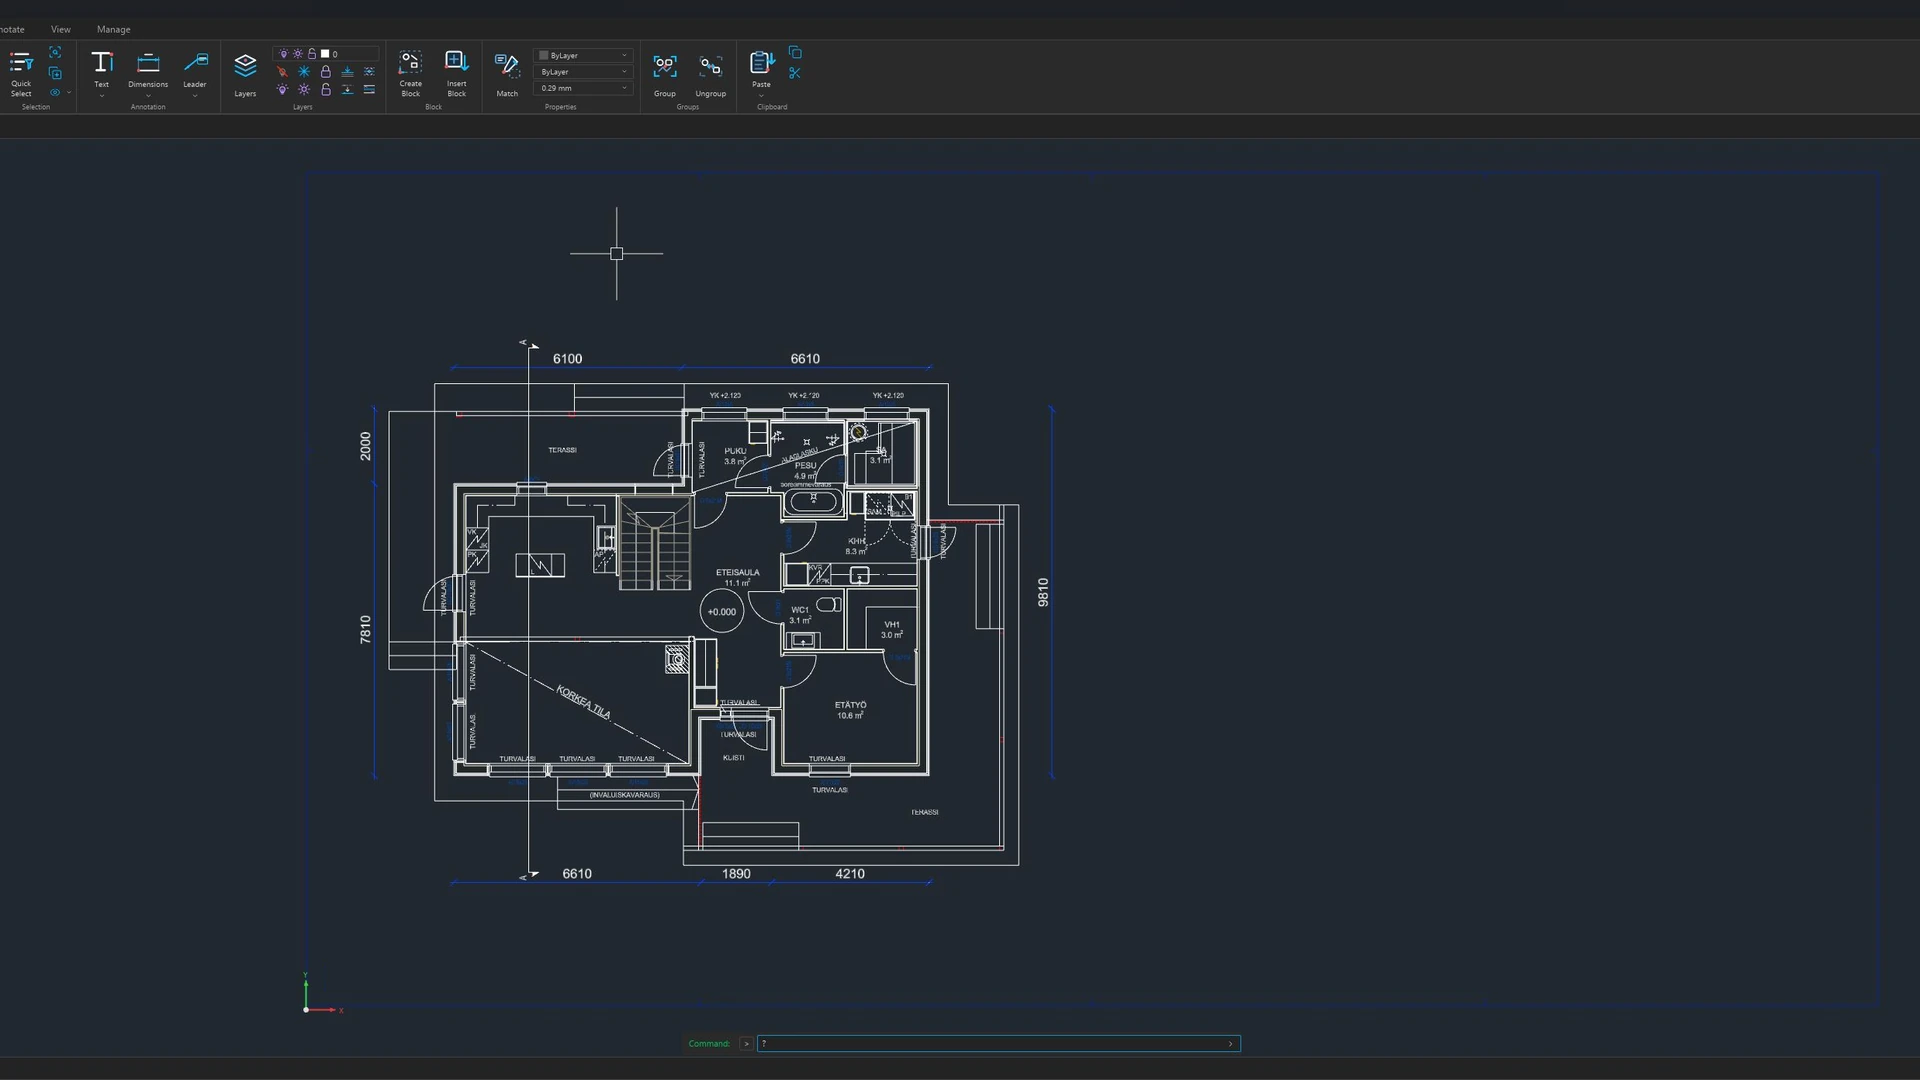Open the color ByLayer swatch dropdown

(x=583, y=55)
